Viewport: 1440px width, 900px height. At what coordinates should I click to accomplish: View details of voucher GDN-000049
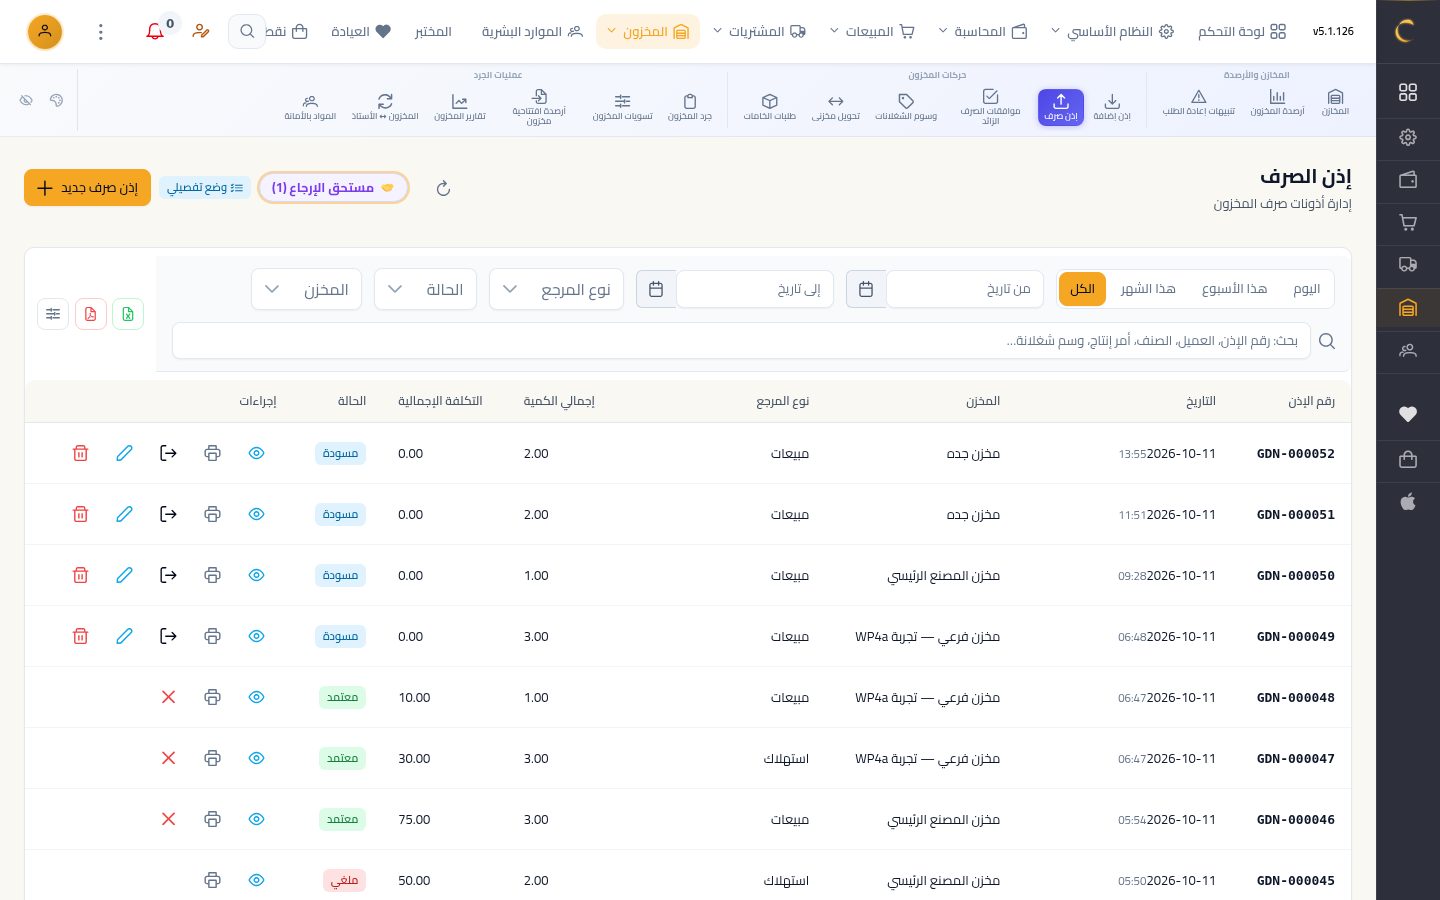click(256, 636)
